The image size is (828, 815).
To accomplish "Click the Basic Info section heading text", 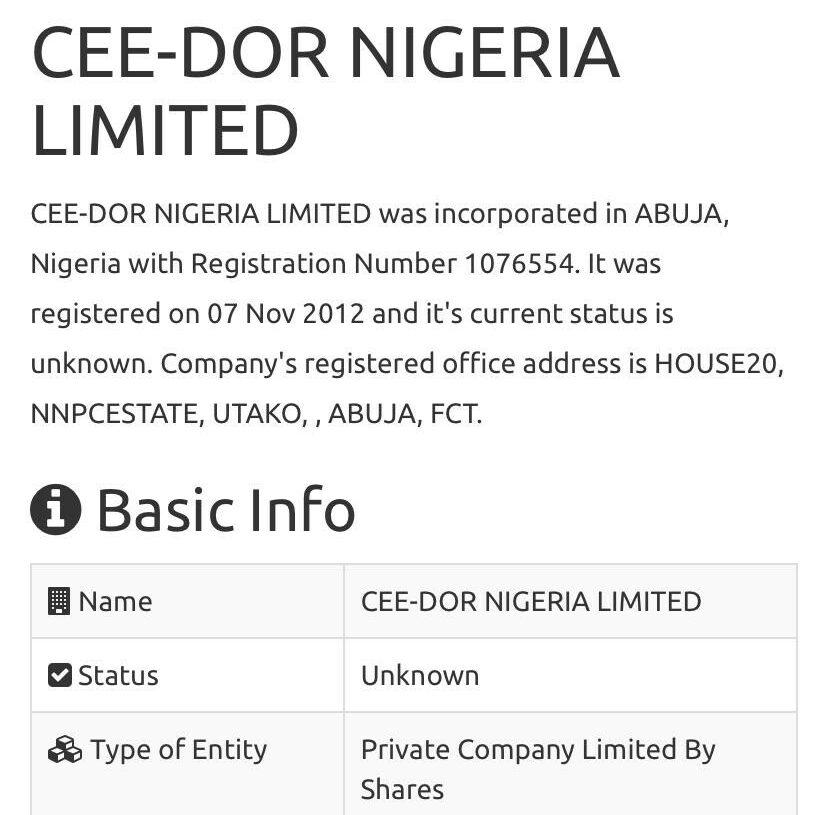I will [226, 509].
